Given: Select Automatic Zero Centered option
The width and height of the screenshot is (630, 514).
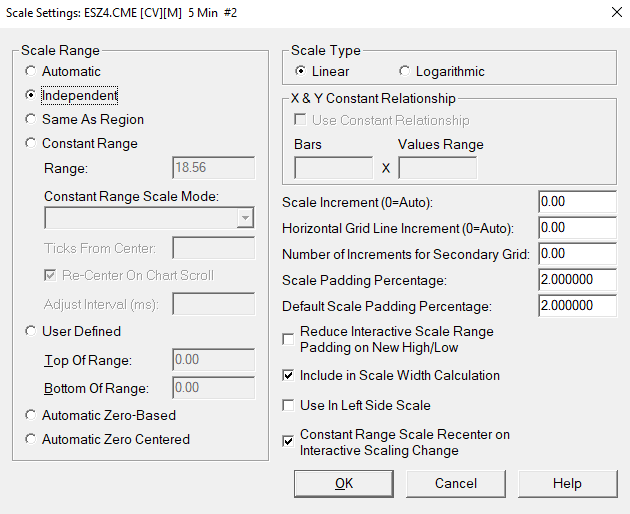Looking at the screenshot, I should click(32, 440).
